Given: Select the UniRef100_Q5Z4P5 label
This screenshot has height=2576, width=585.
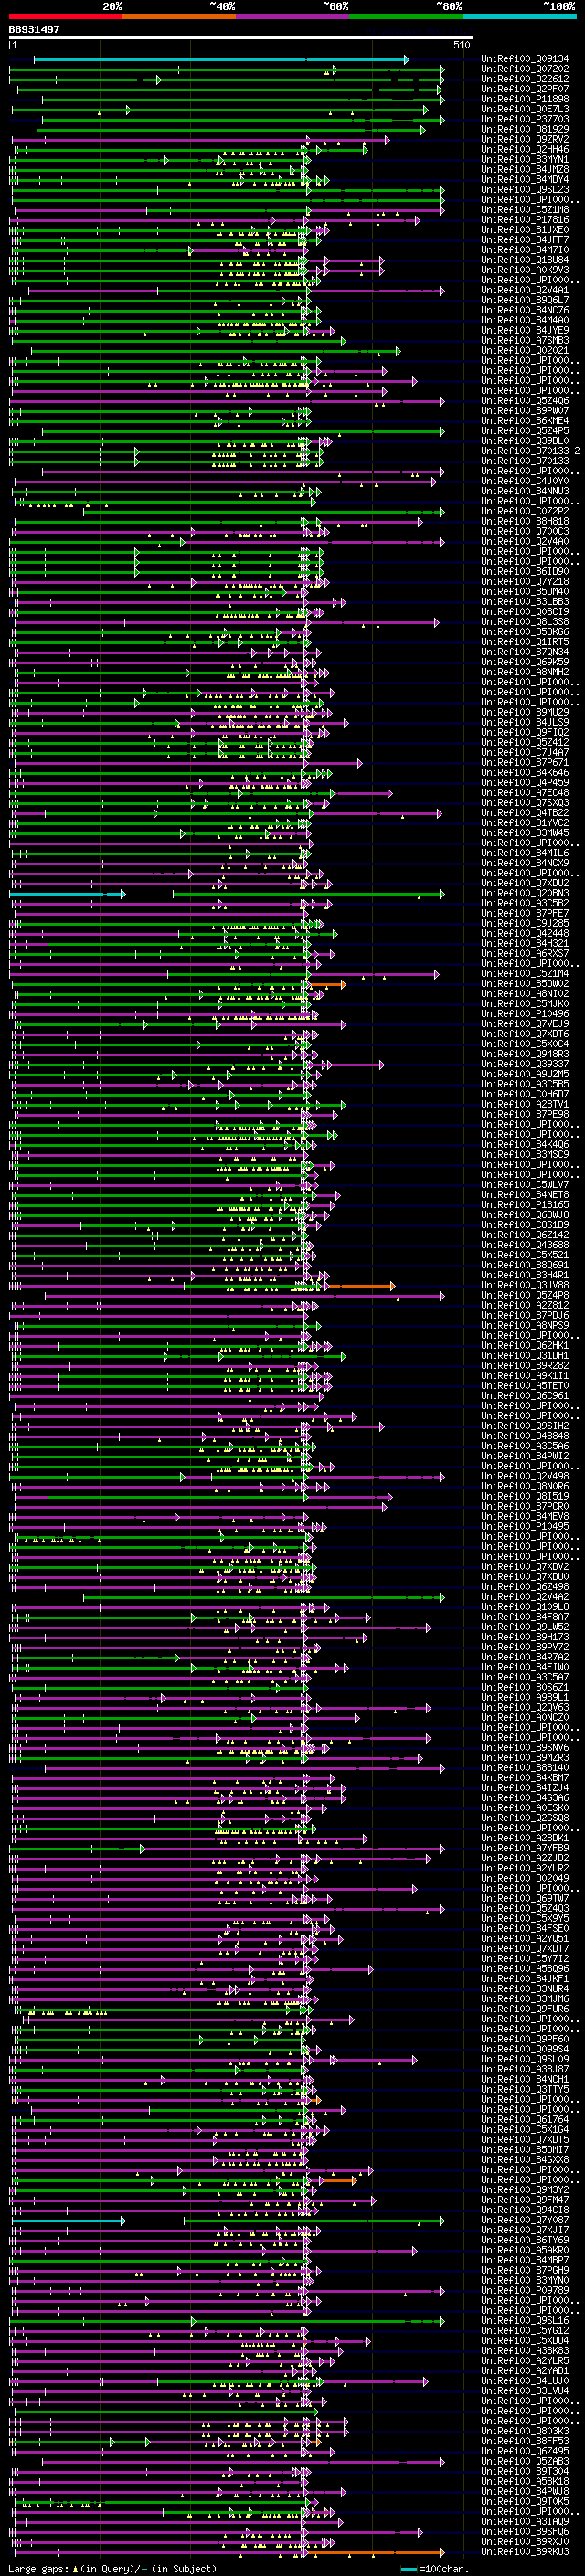Looking at the screenshot, I should coord(524,432).
